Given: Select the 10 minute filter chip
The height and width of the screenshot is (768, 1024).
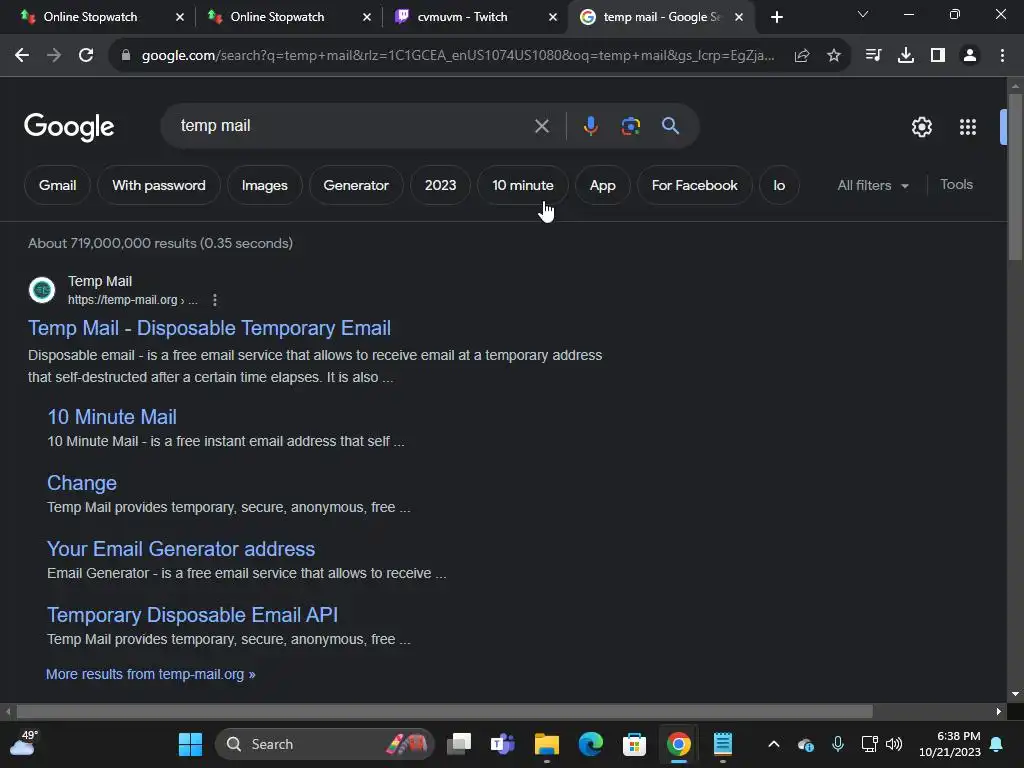Looking at the screenshot, I should coord(522,185).
